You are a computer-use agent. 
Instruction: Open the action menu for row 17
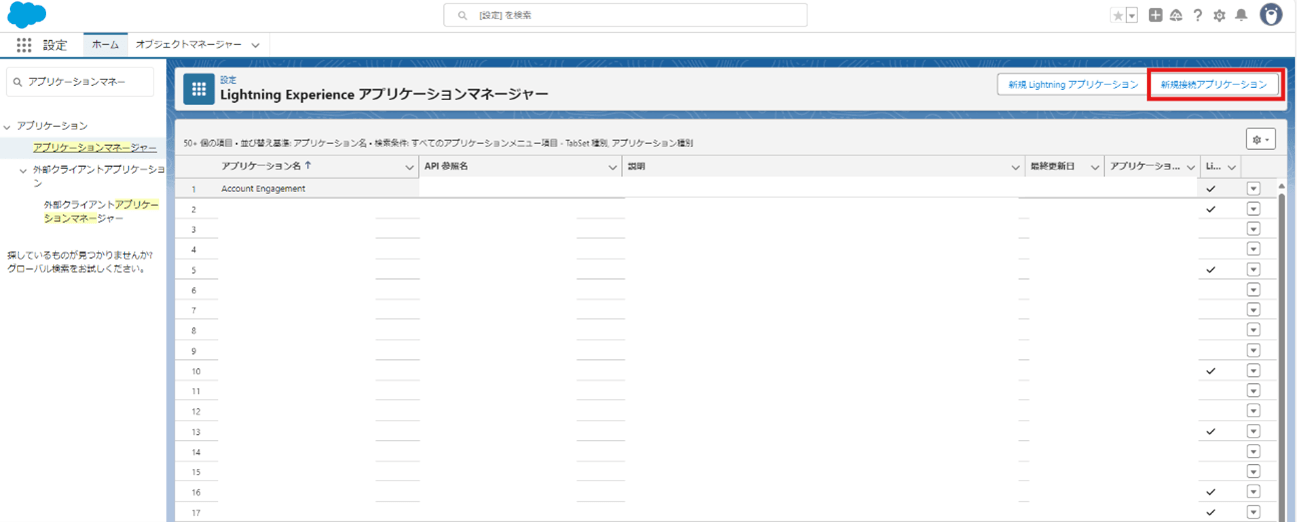[1253, 513]
